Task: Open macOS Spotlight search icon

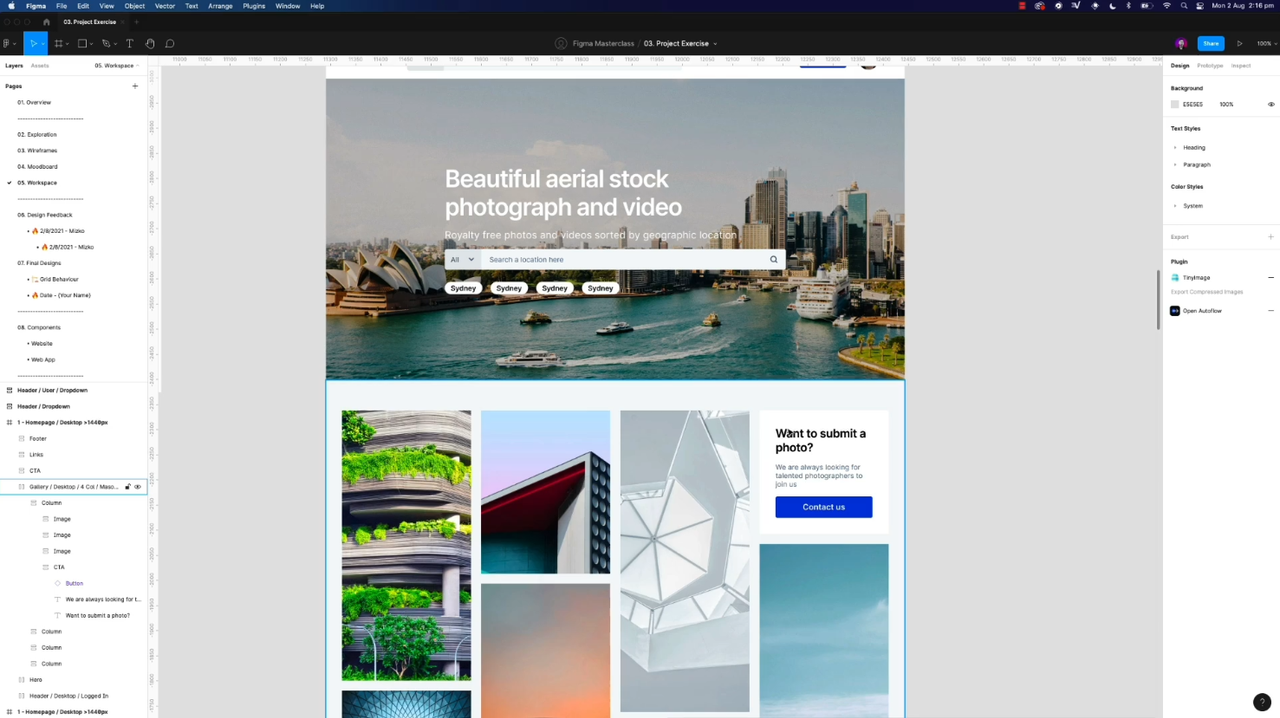Action: [1184, 6]
